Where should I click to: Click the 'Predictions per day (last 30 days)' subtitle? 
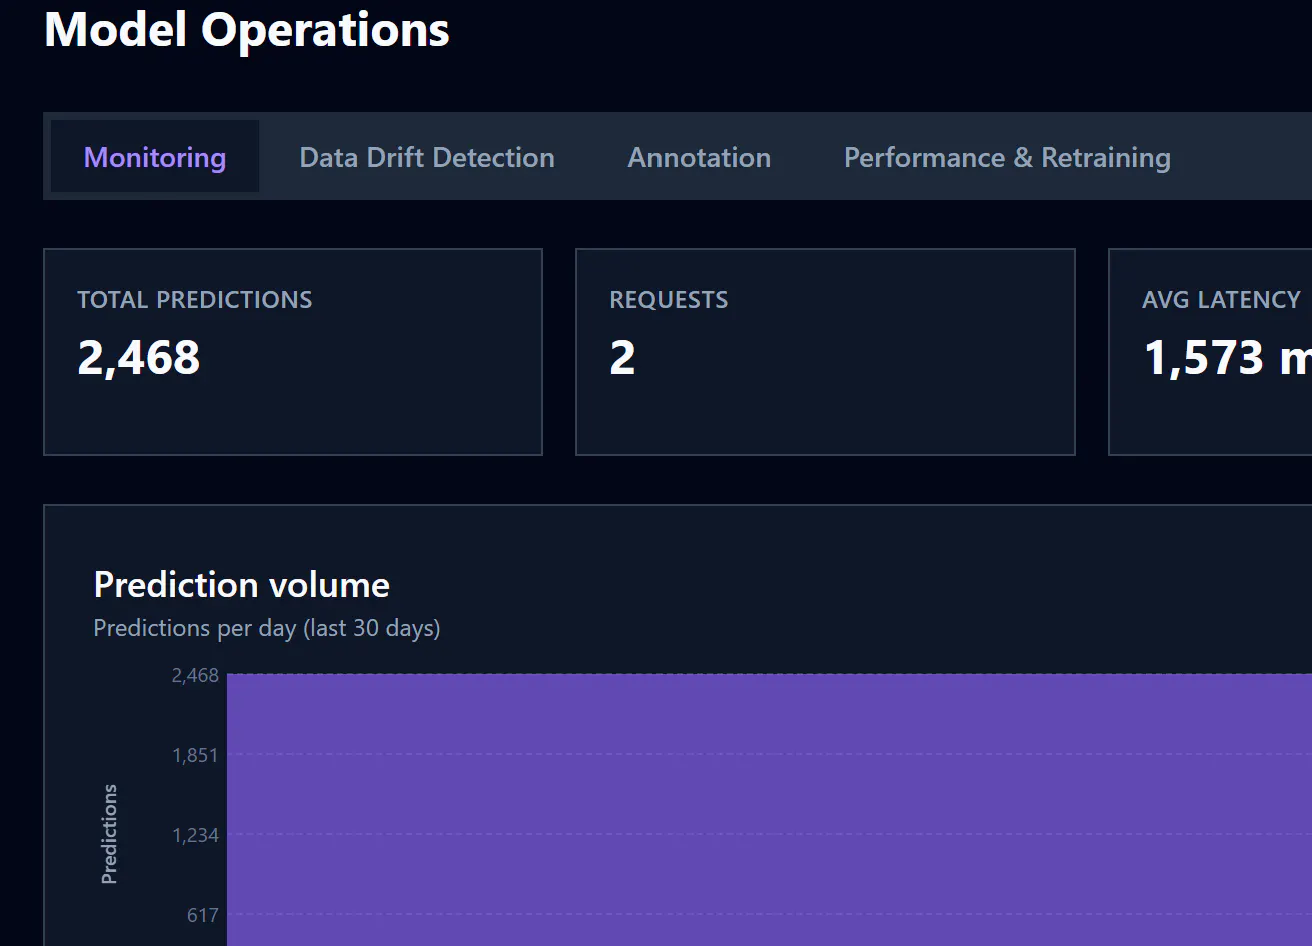pyautogui.click(x=267, y=628)
